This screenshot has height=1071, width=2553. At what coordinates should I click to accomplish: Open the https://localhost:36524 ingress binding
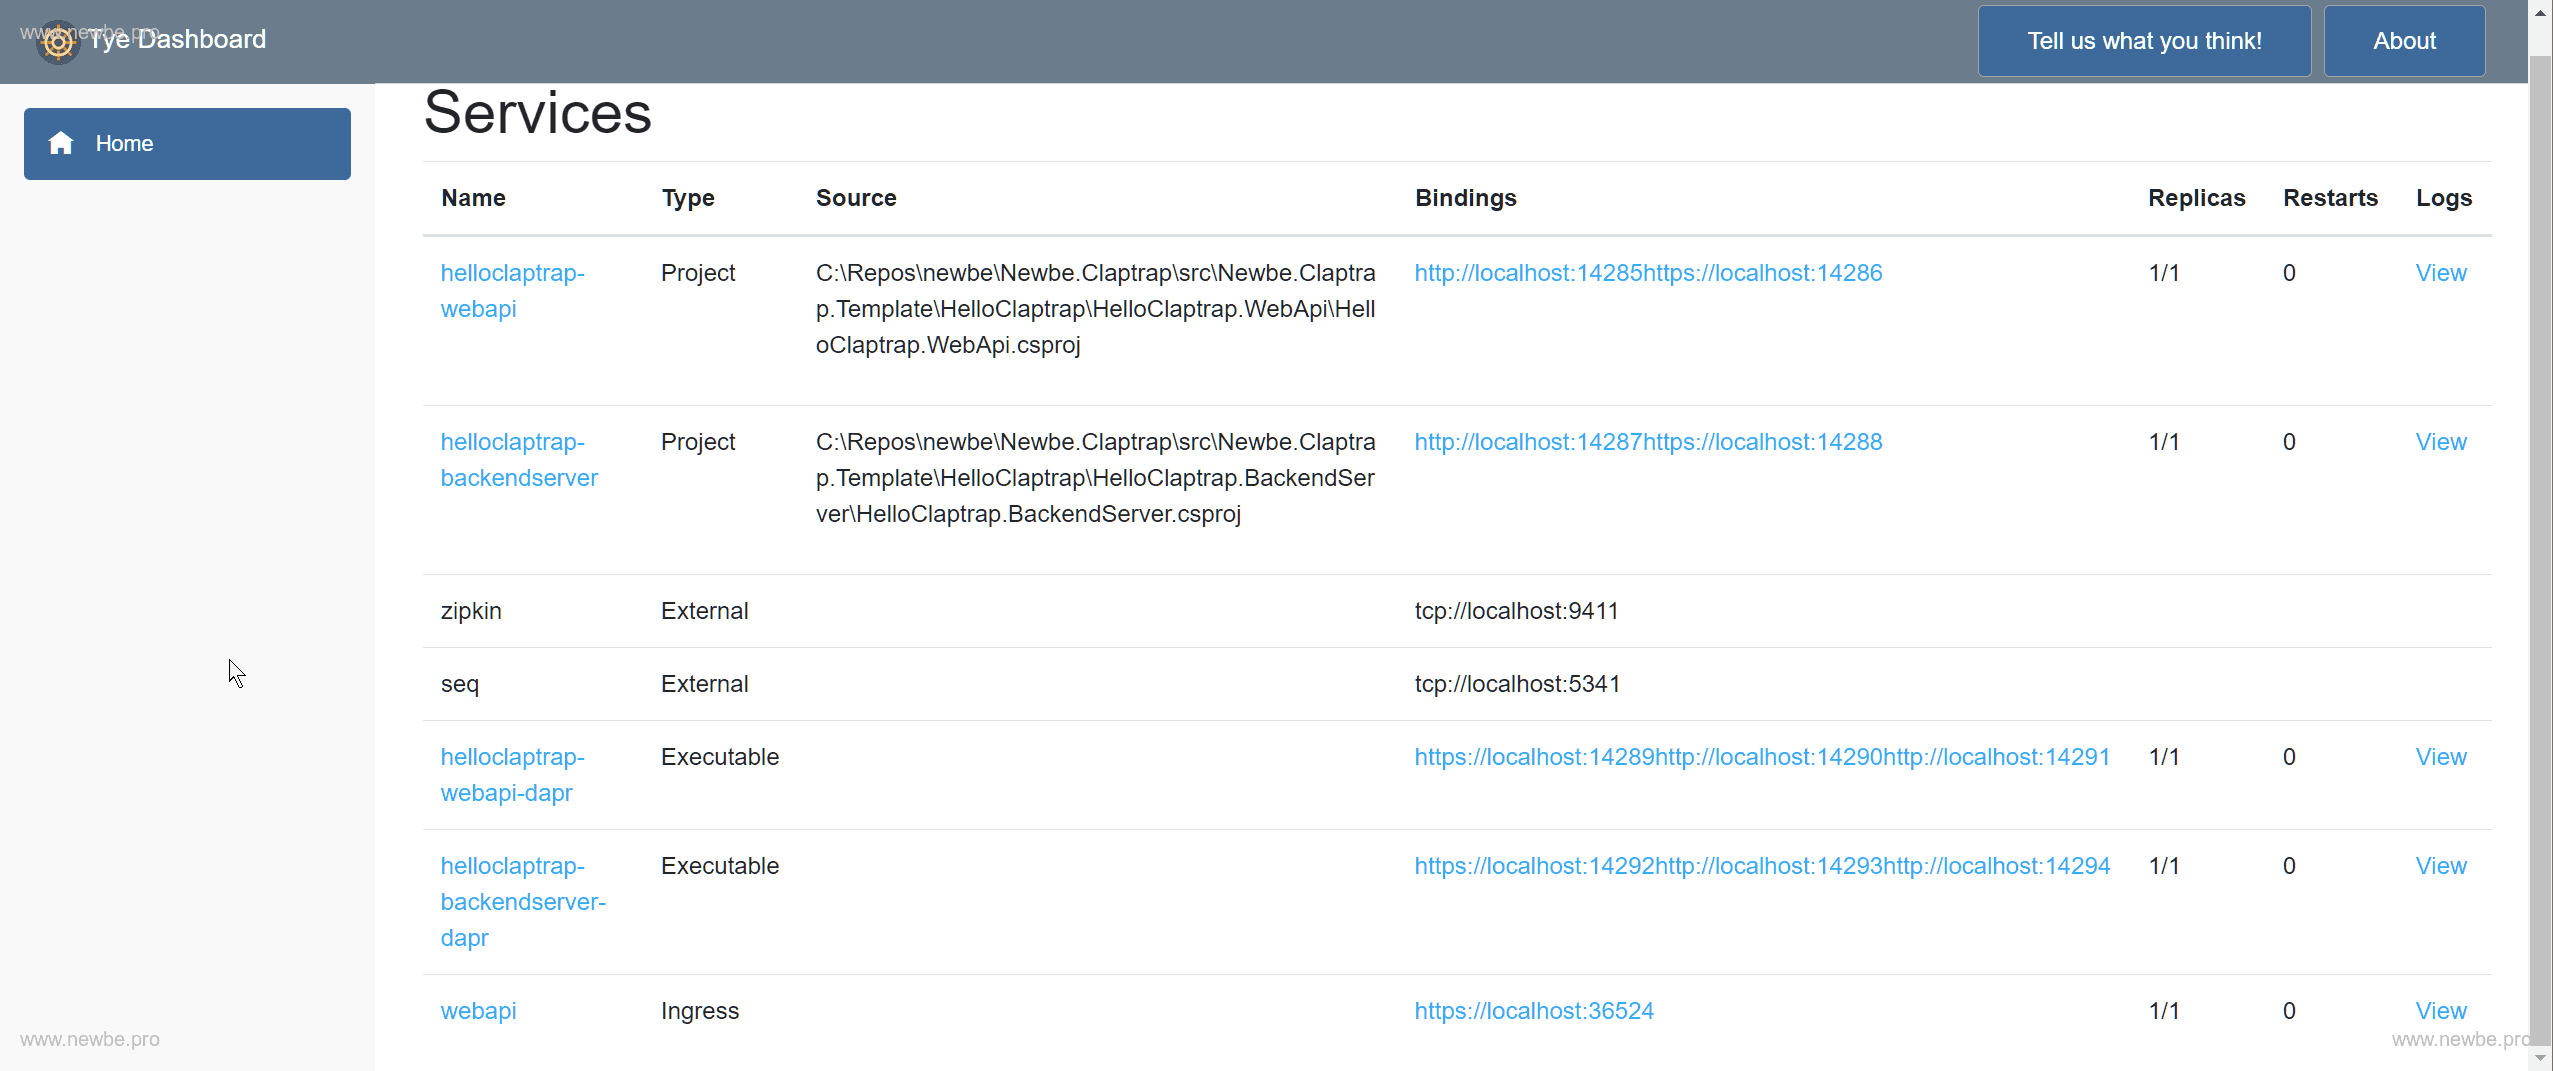pos(1533,1011)
